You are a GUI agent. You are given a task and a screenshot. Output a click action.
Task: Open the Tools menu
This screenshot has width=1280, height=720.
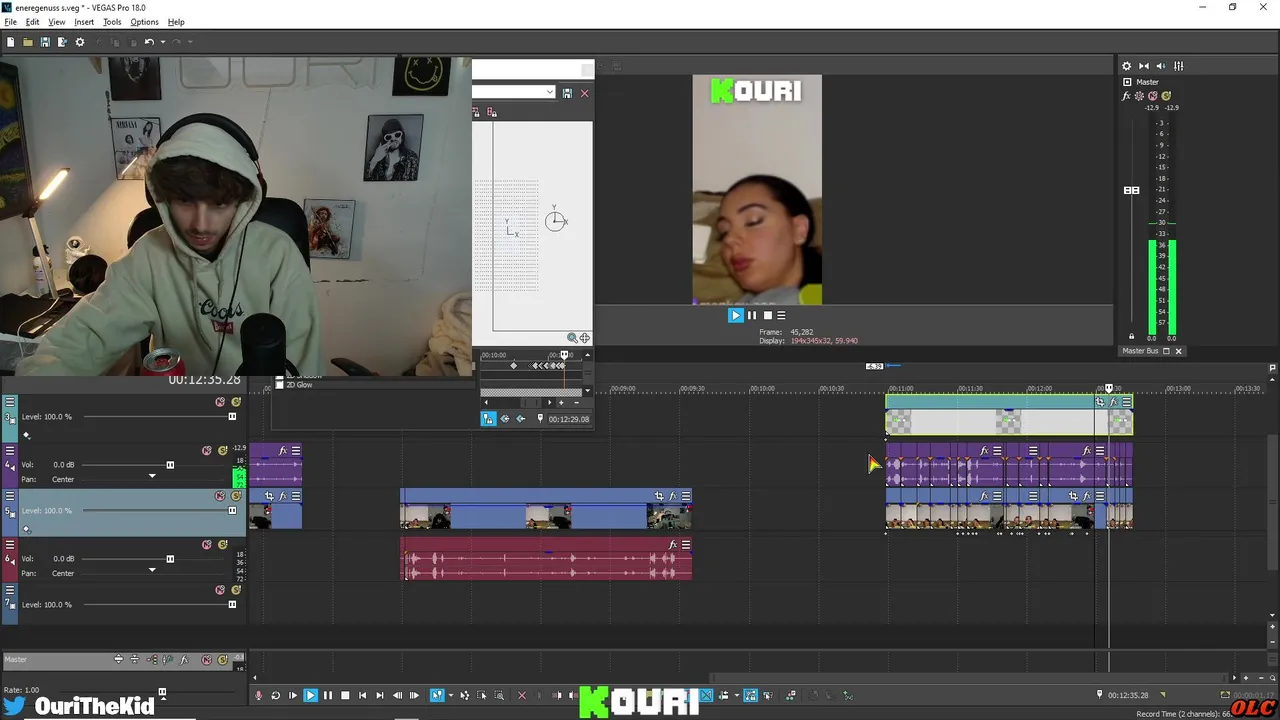[112, 22]
